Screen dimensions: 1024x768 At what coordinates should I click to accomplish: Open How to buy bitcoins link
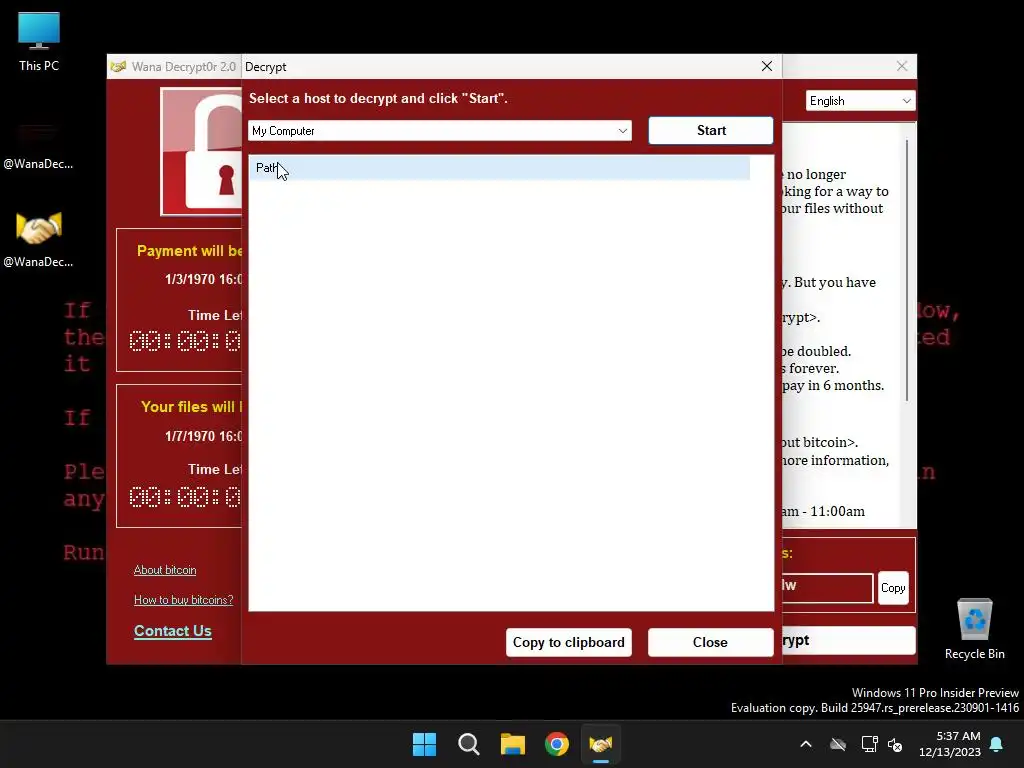click(x=184, y=600)
